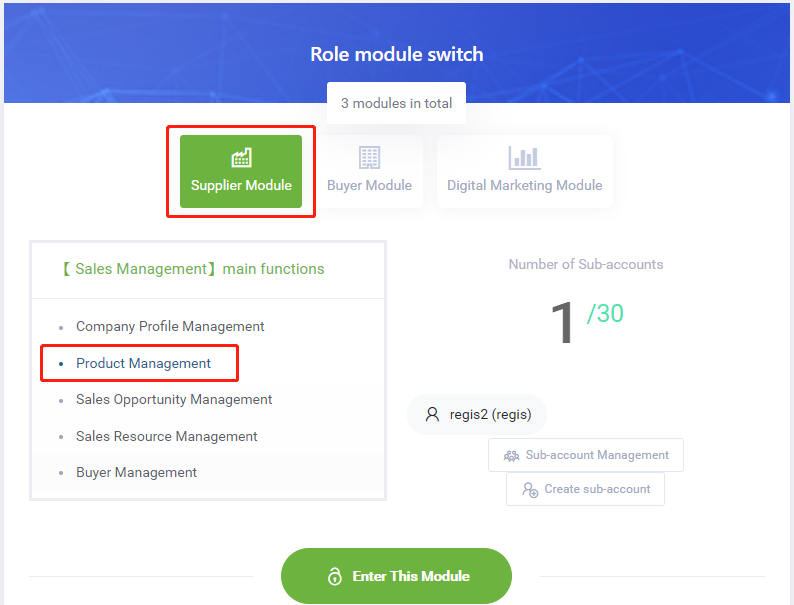Open the Digital Marketing Module tab
Screen dimensions: 794x605
[x=524, y=171]
